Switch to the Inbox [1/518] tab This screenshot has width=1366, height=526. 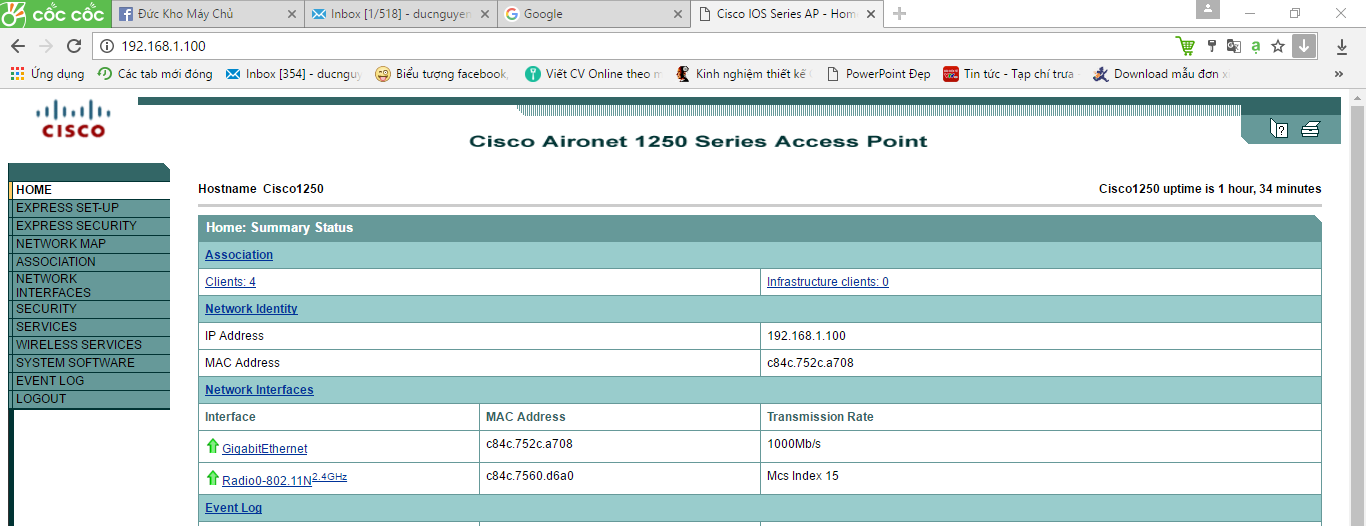(399, 14)
